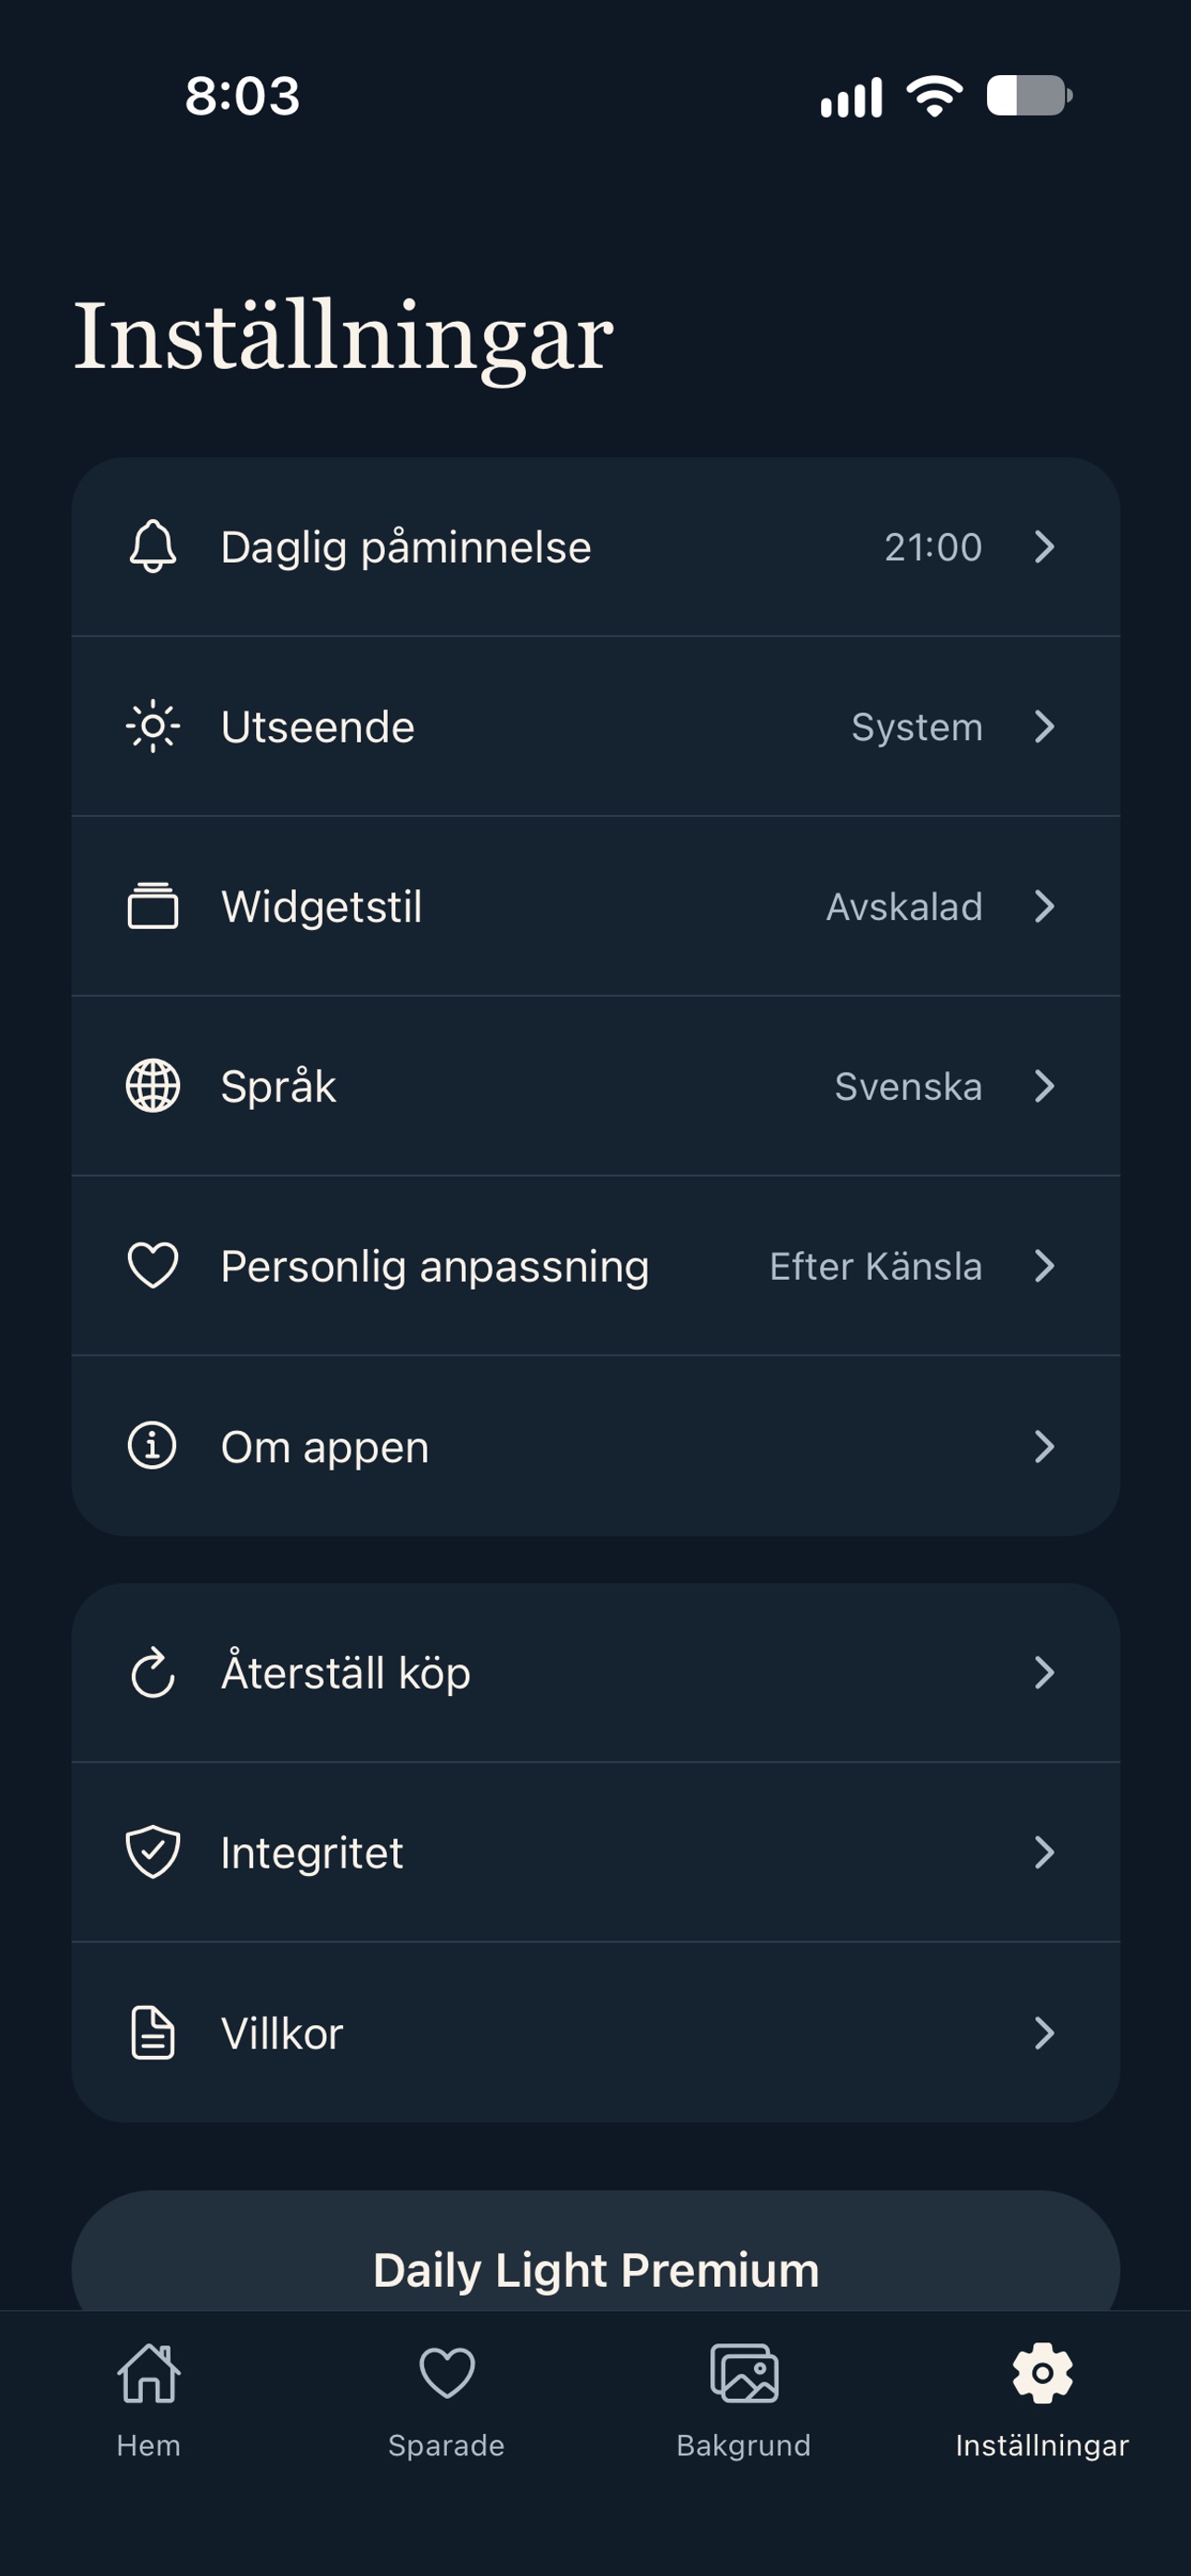1191x2576 pixels.
Task: Tap the info icon beside Om appen
Action: (153, 1446)
